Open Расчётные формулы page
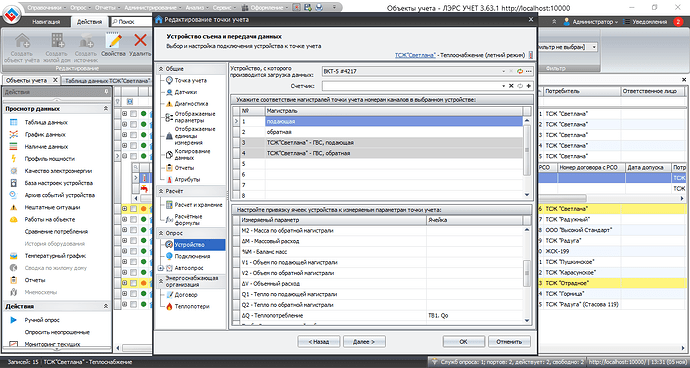The height and width of the screenshot is (368, 690). point(188,219)
